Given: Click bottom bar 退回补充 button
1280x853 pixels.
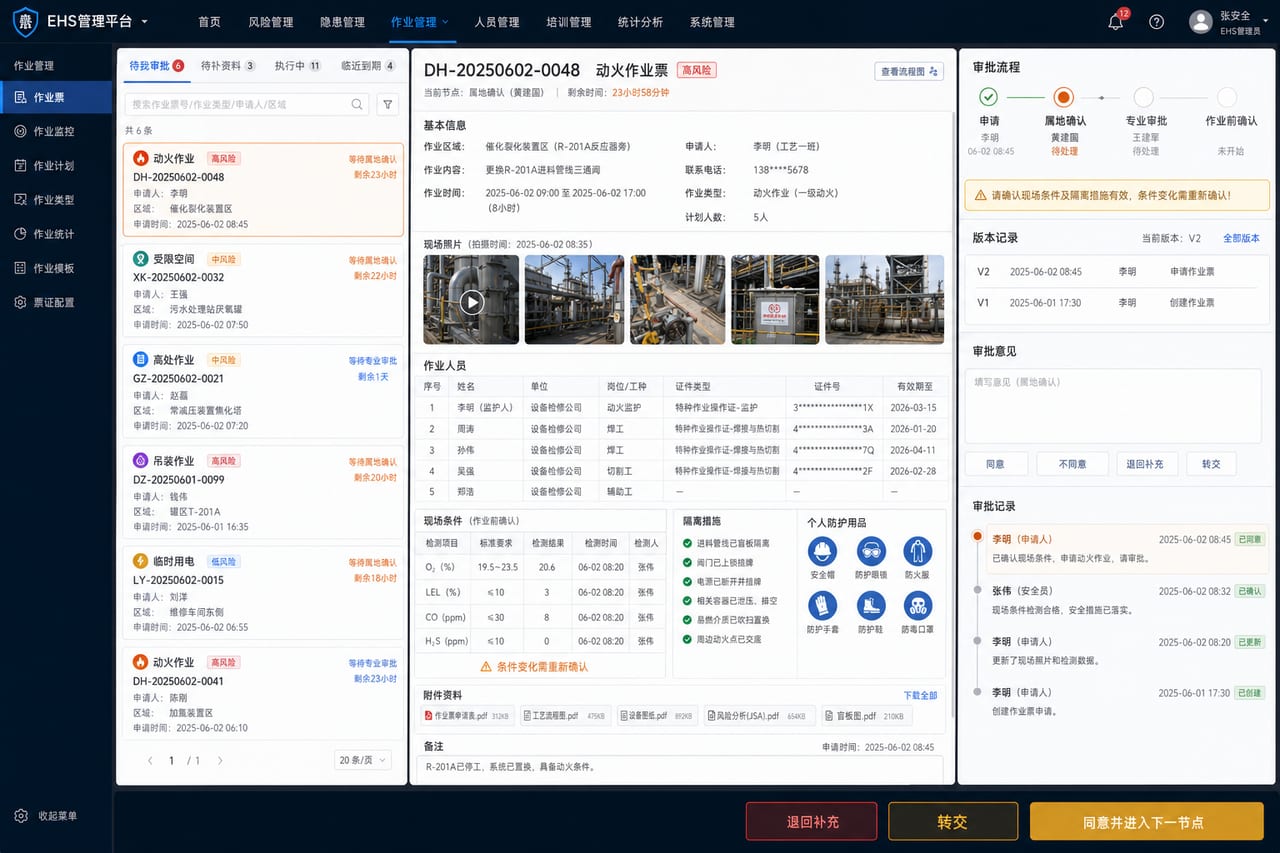Looking at the screenshot, I should (812, 822).
